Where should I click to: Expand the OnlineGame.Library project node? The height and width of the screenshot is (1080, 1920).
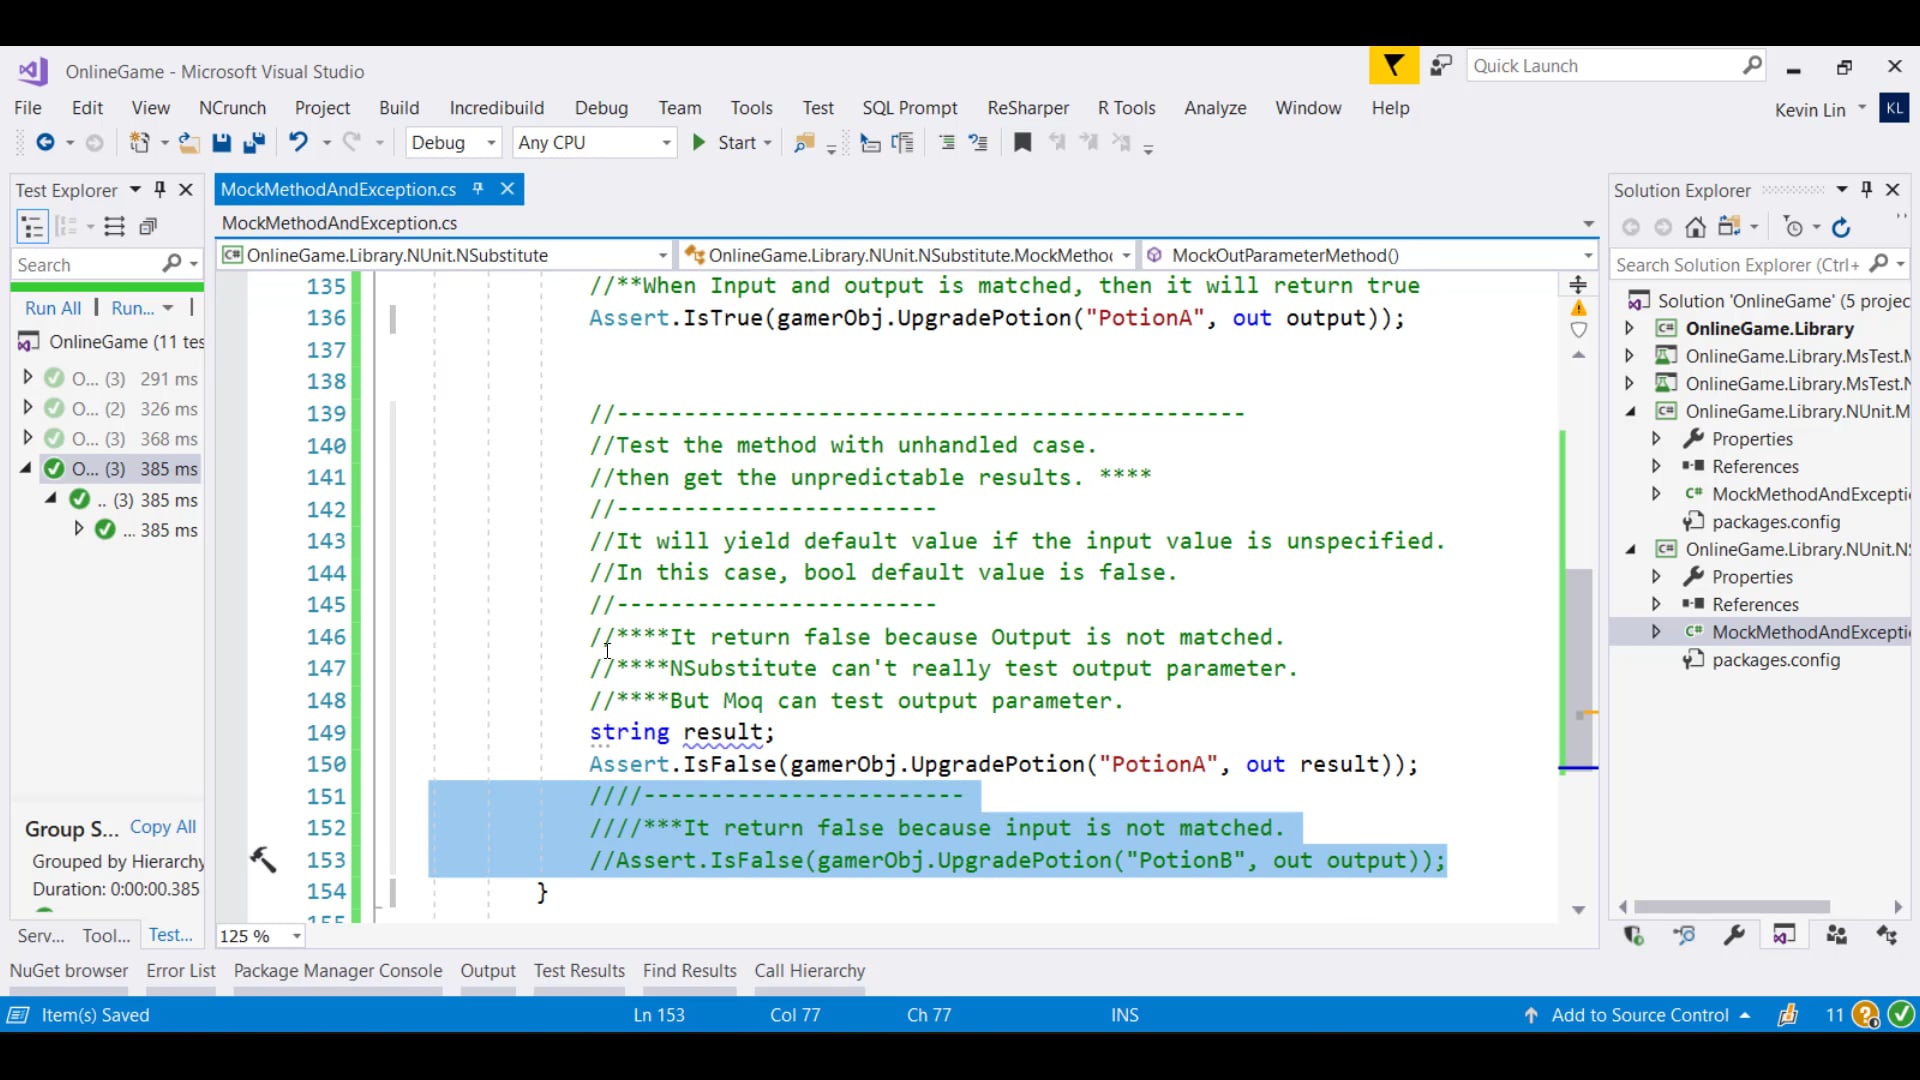pos(1629,328)
